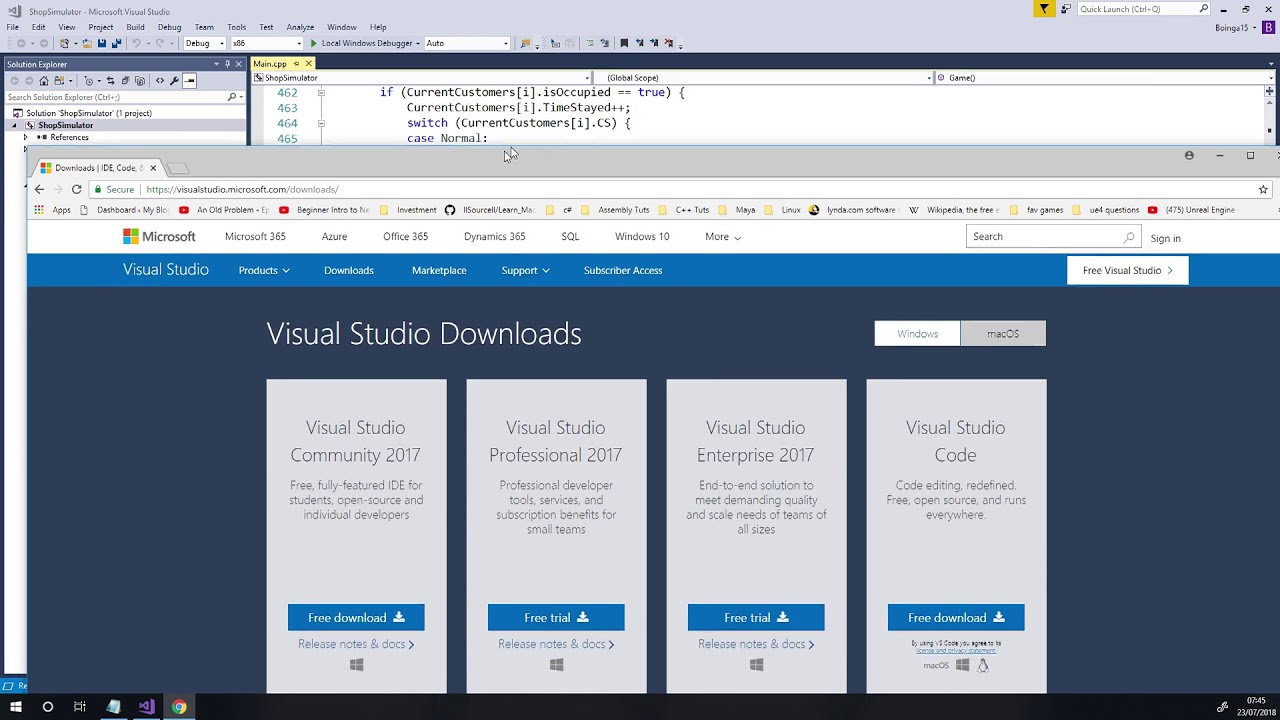
Task: Close the Downloads Chrome tab
Action: pos(153,168)
